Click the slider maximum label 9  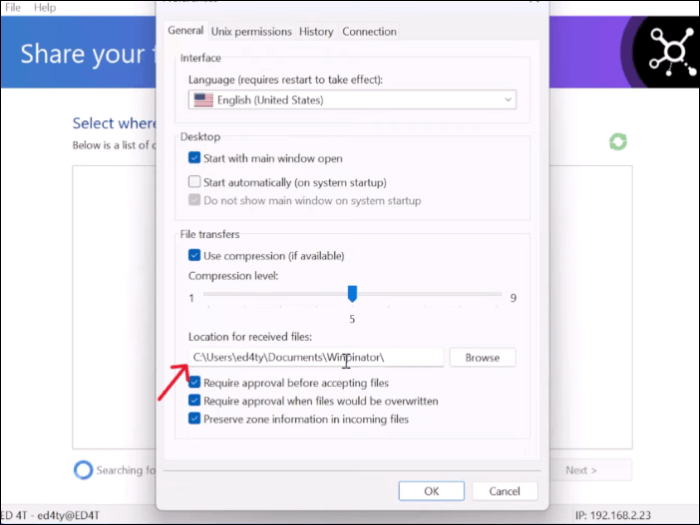tap(513, 298)
